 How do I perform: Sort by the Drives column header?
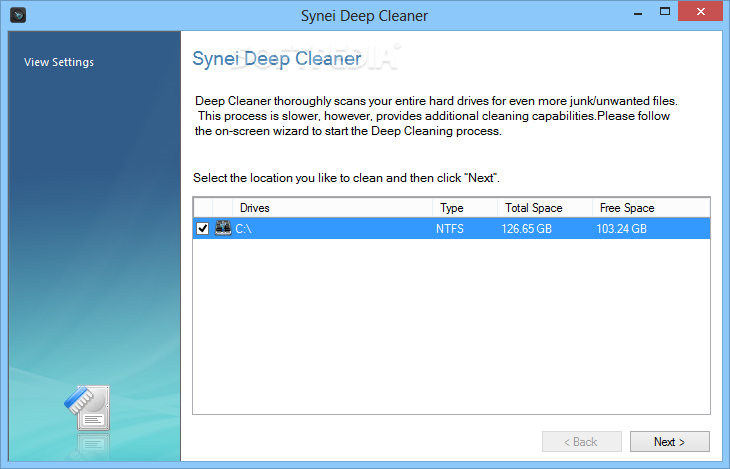point(332,208)
